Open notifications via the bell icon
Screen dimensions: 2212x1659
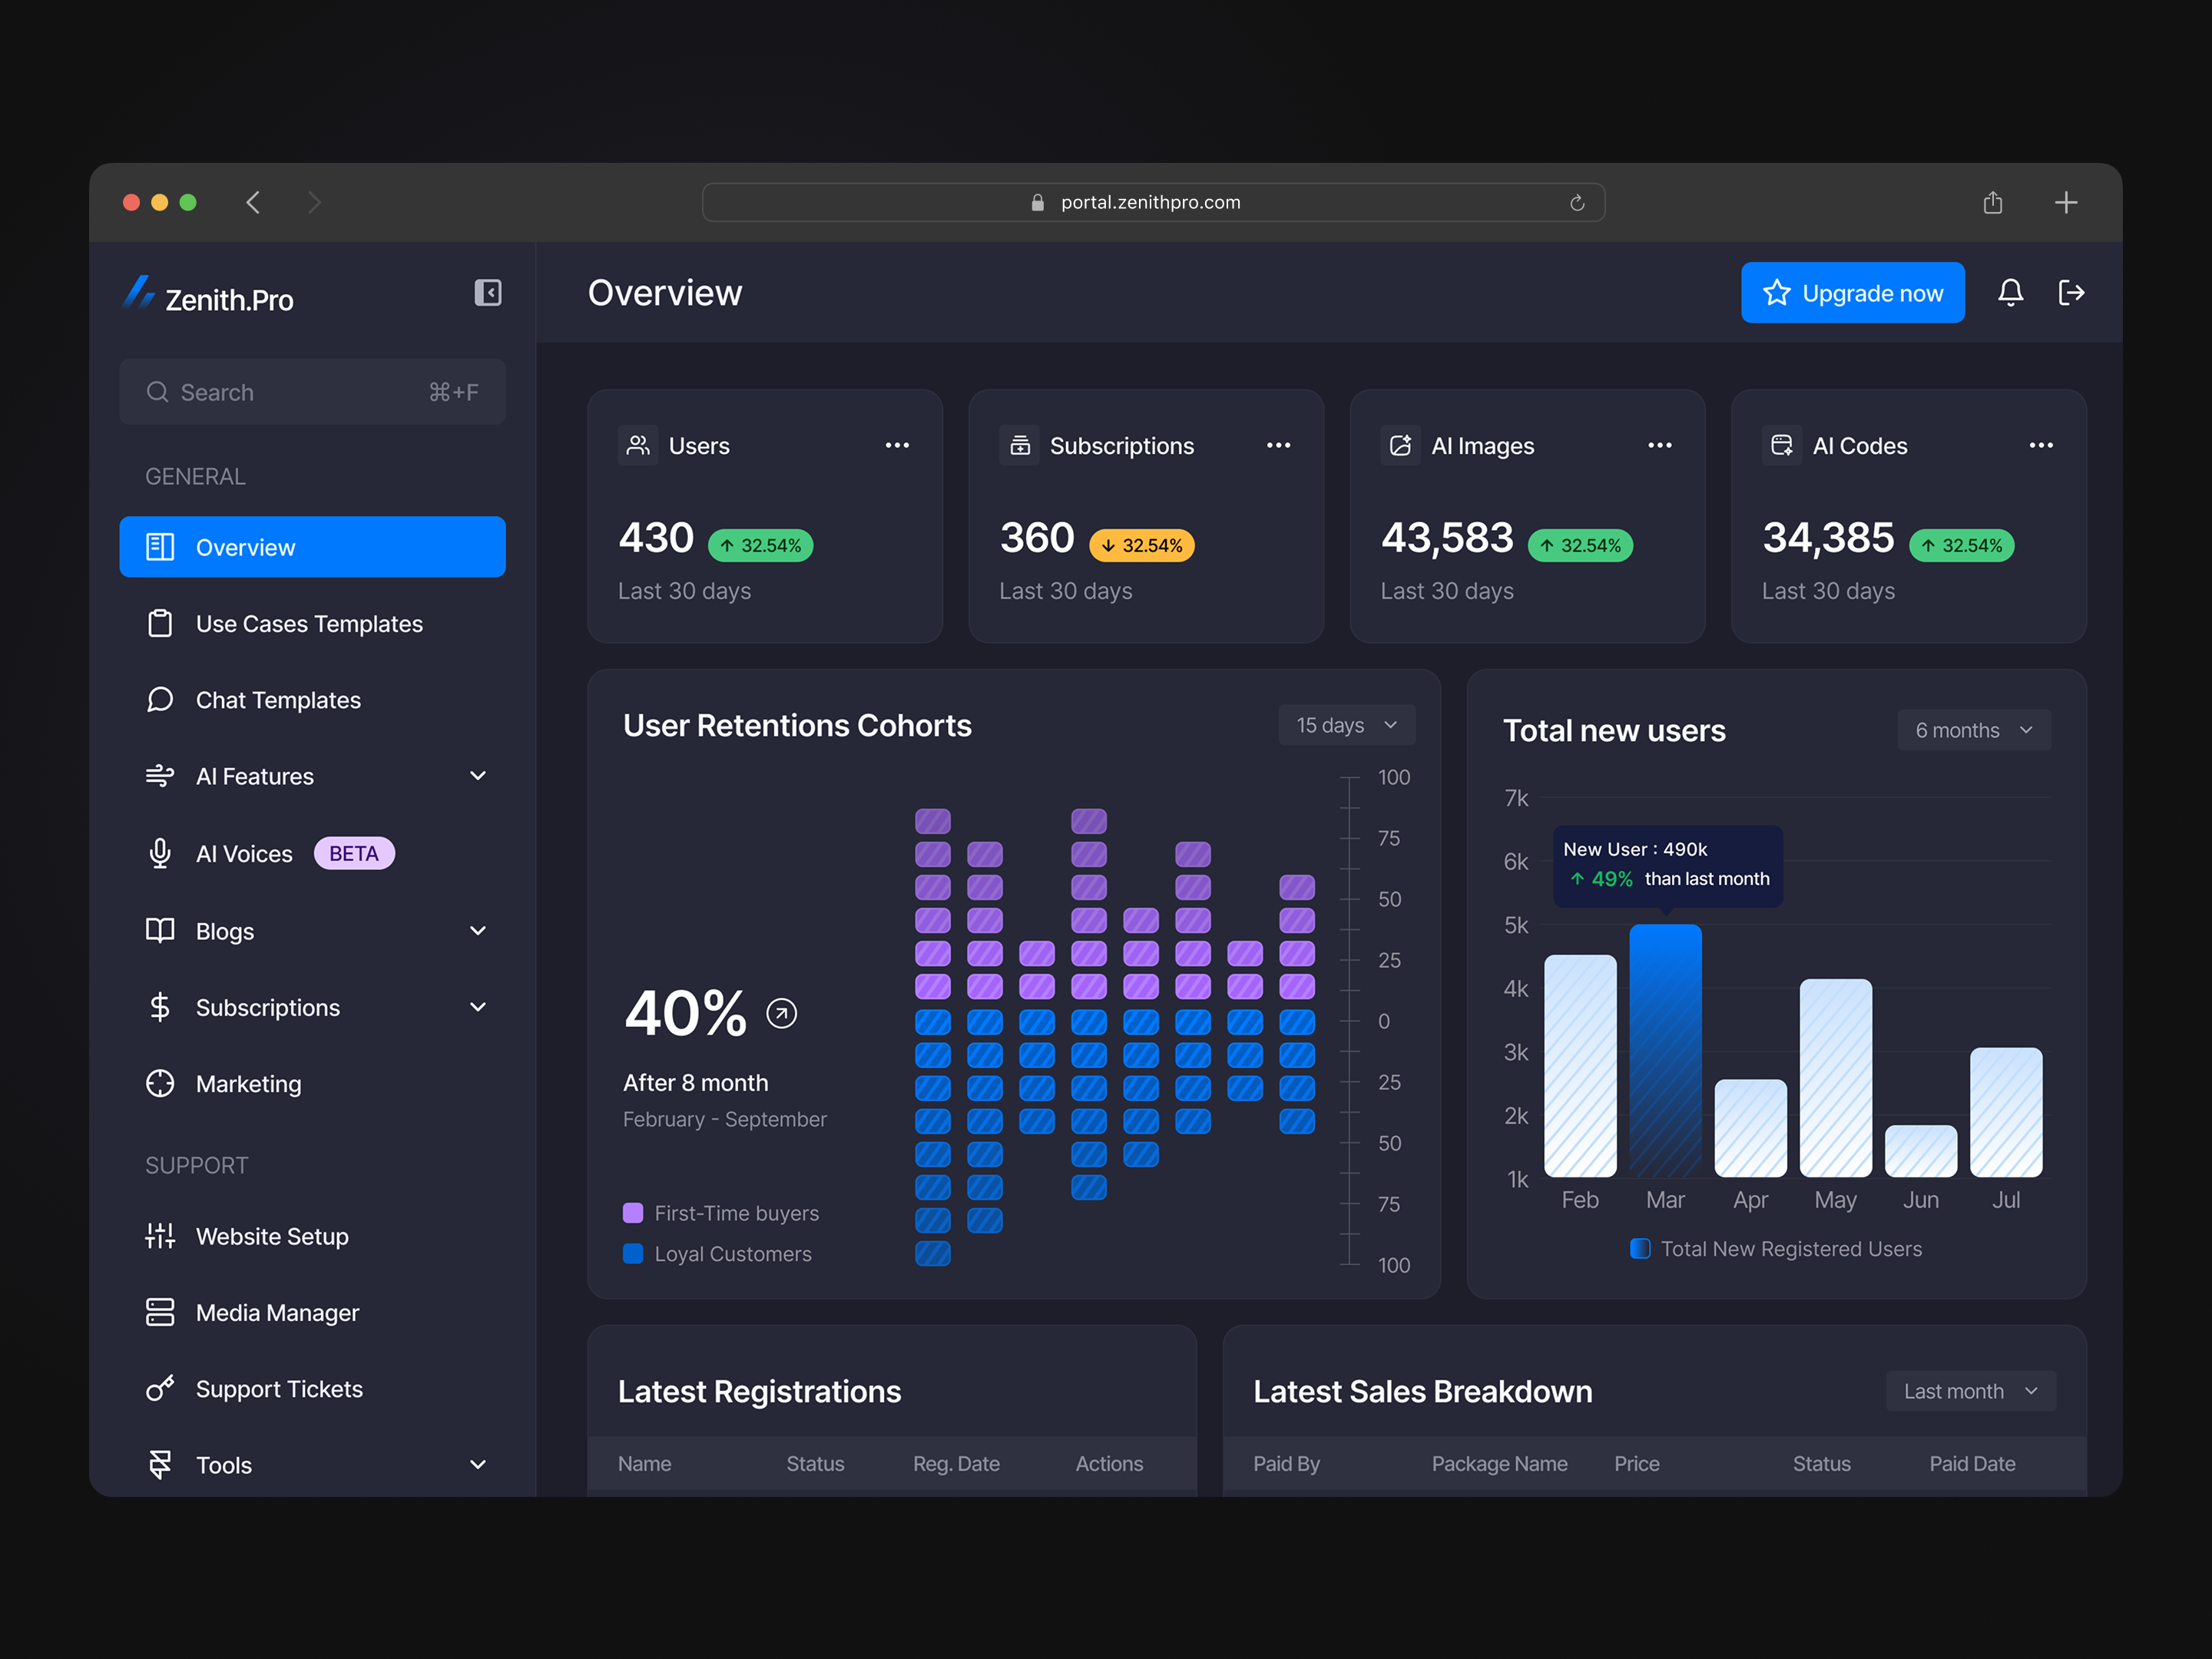point(2011,292)
